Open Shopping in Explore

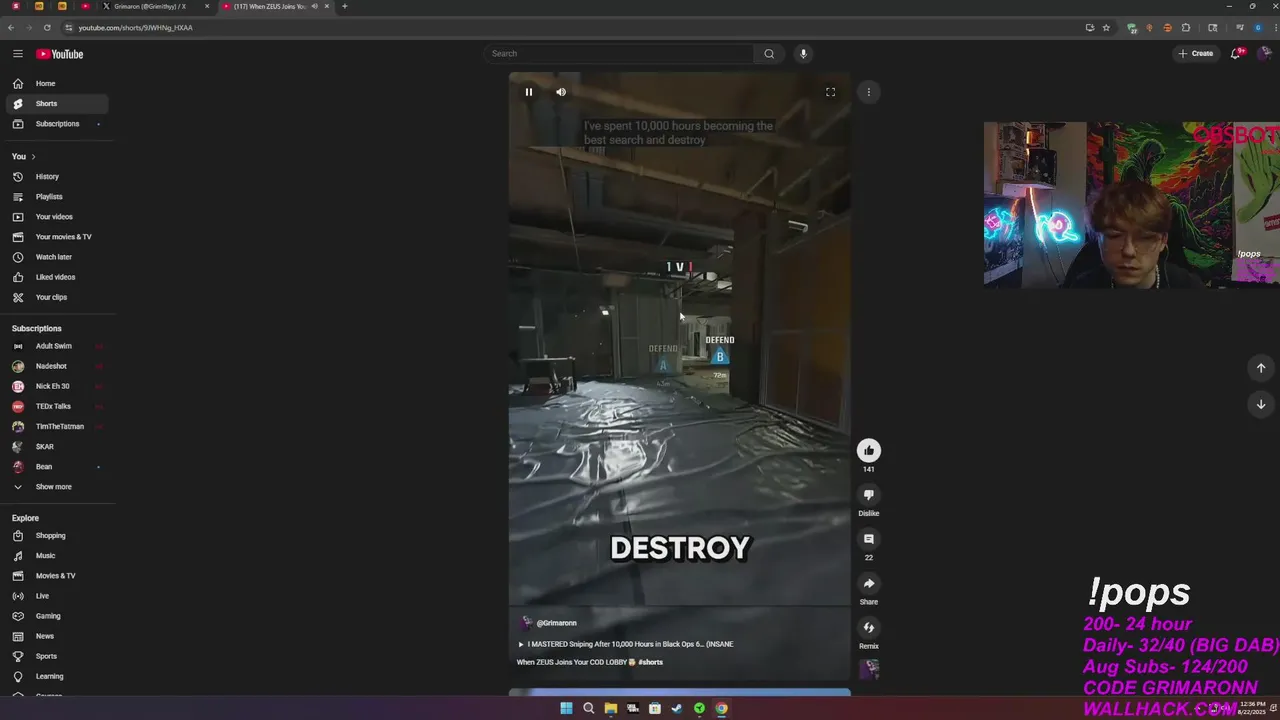[57, 536]
